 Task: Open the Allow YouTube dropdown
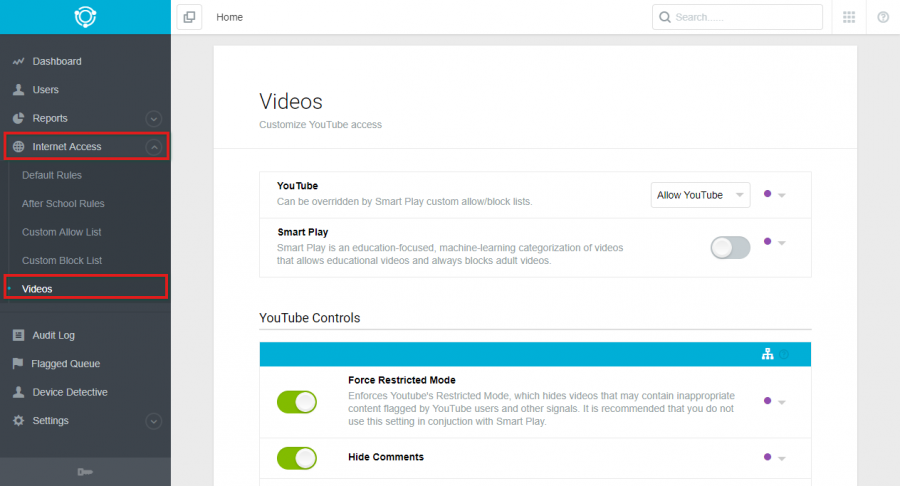click(700, 195)
